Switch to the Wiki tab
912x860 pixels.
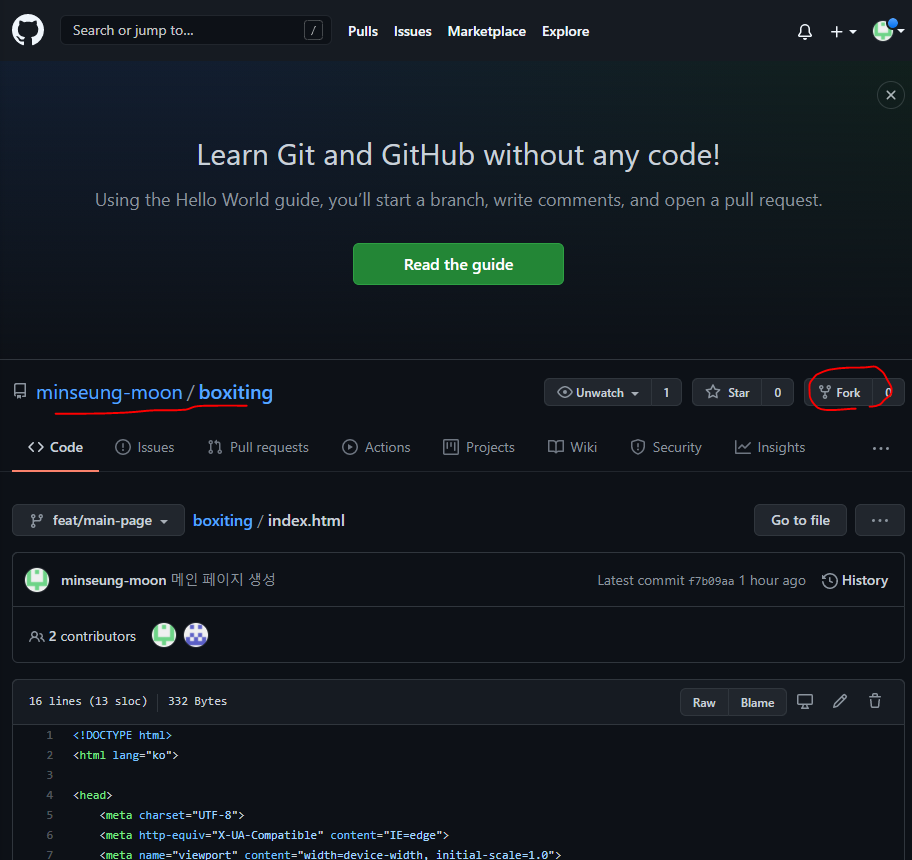572,447
